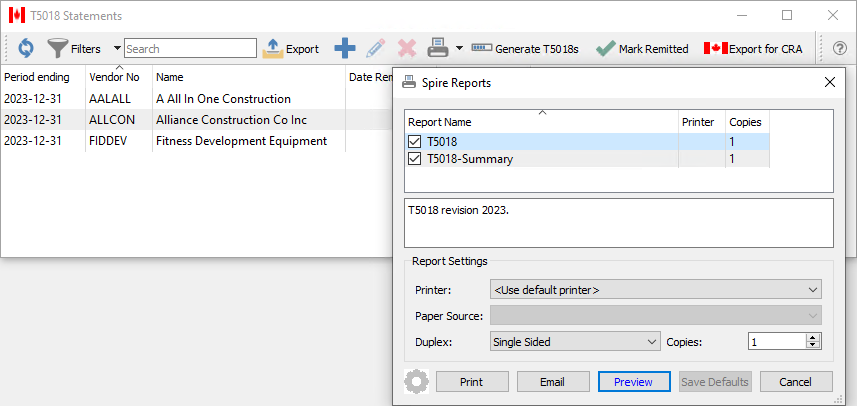Open the Printer dropdown set to Use default printer
Screen dimensions: 857x406
[656, 290]
